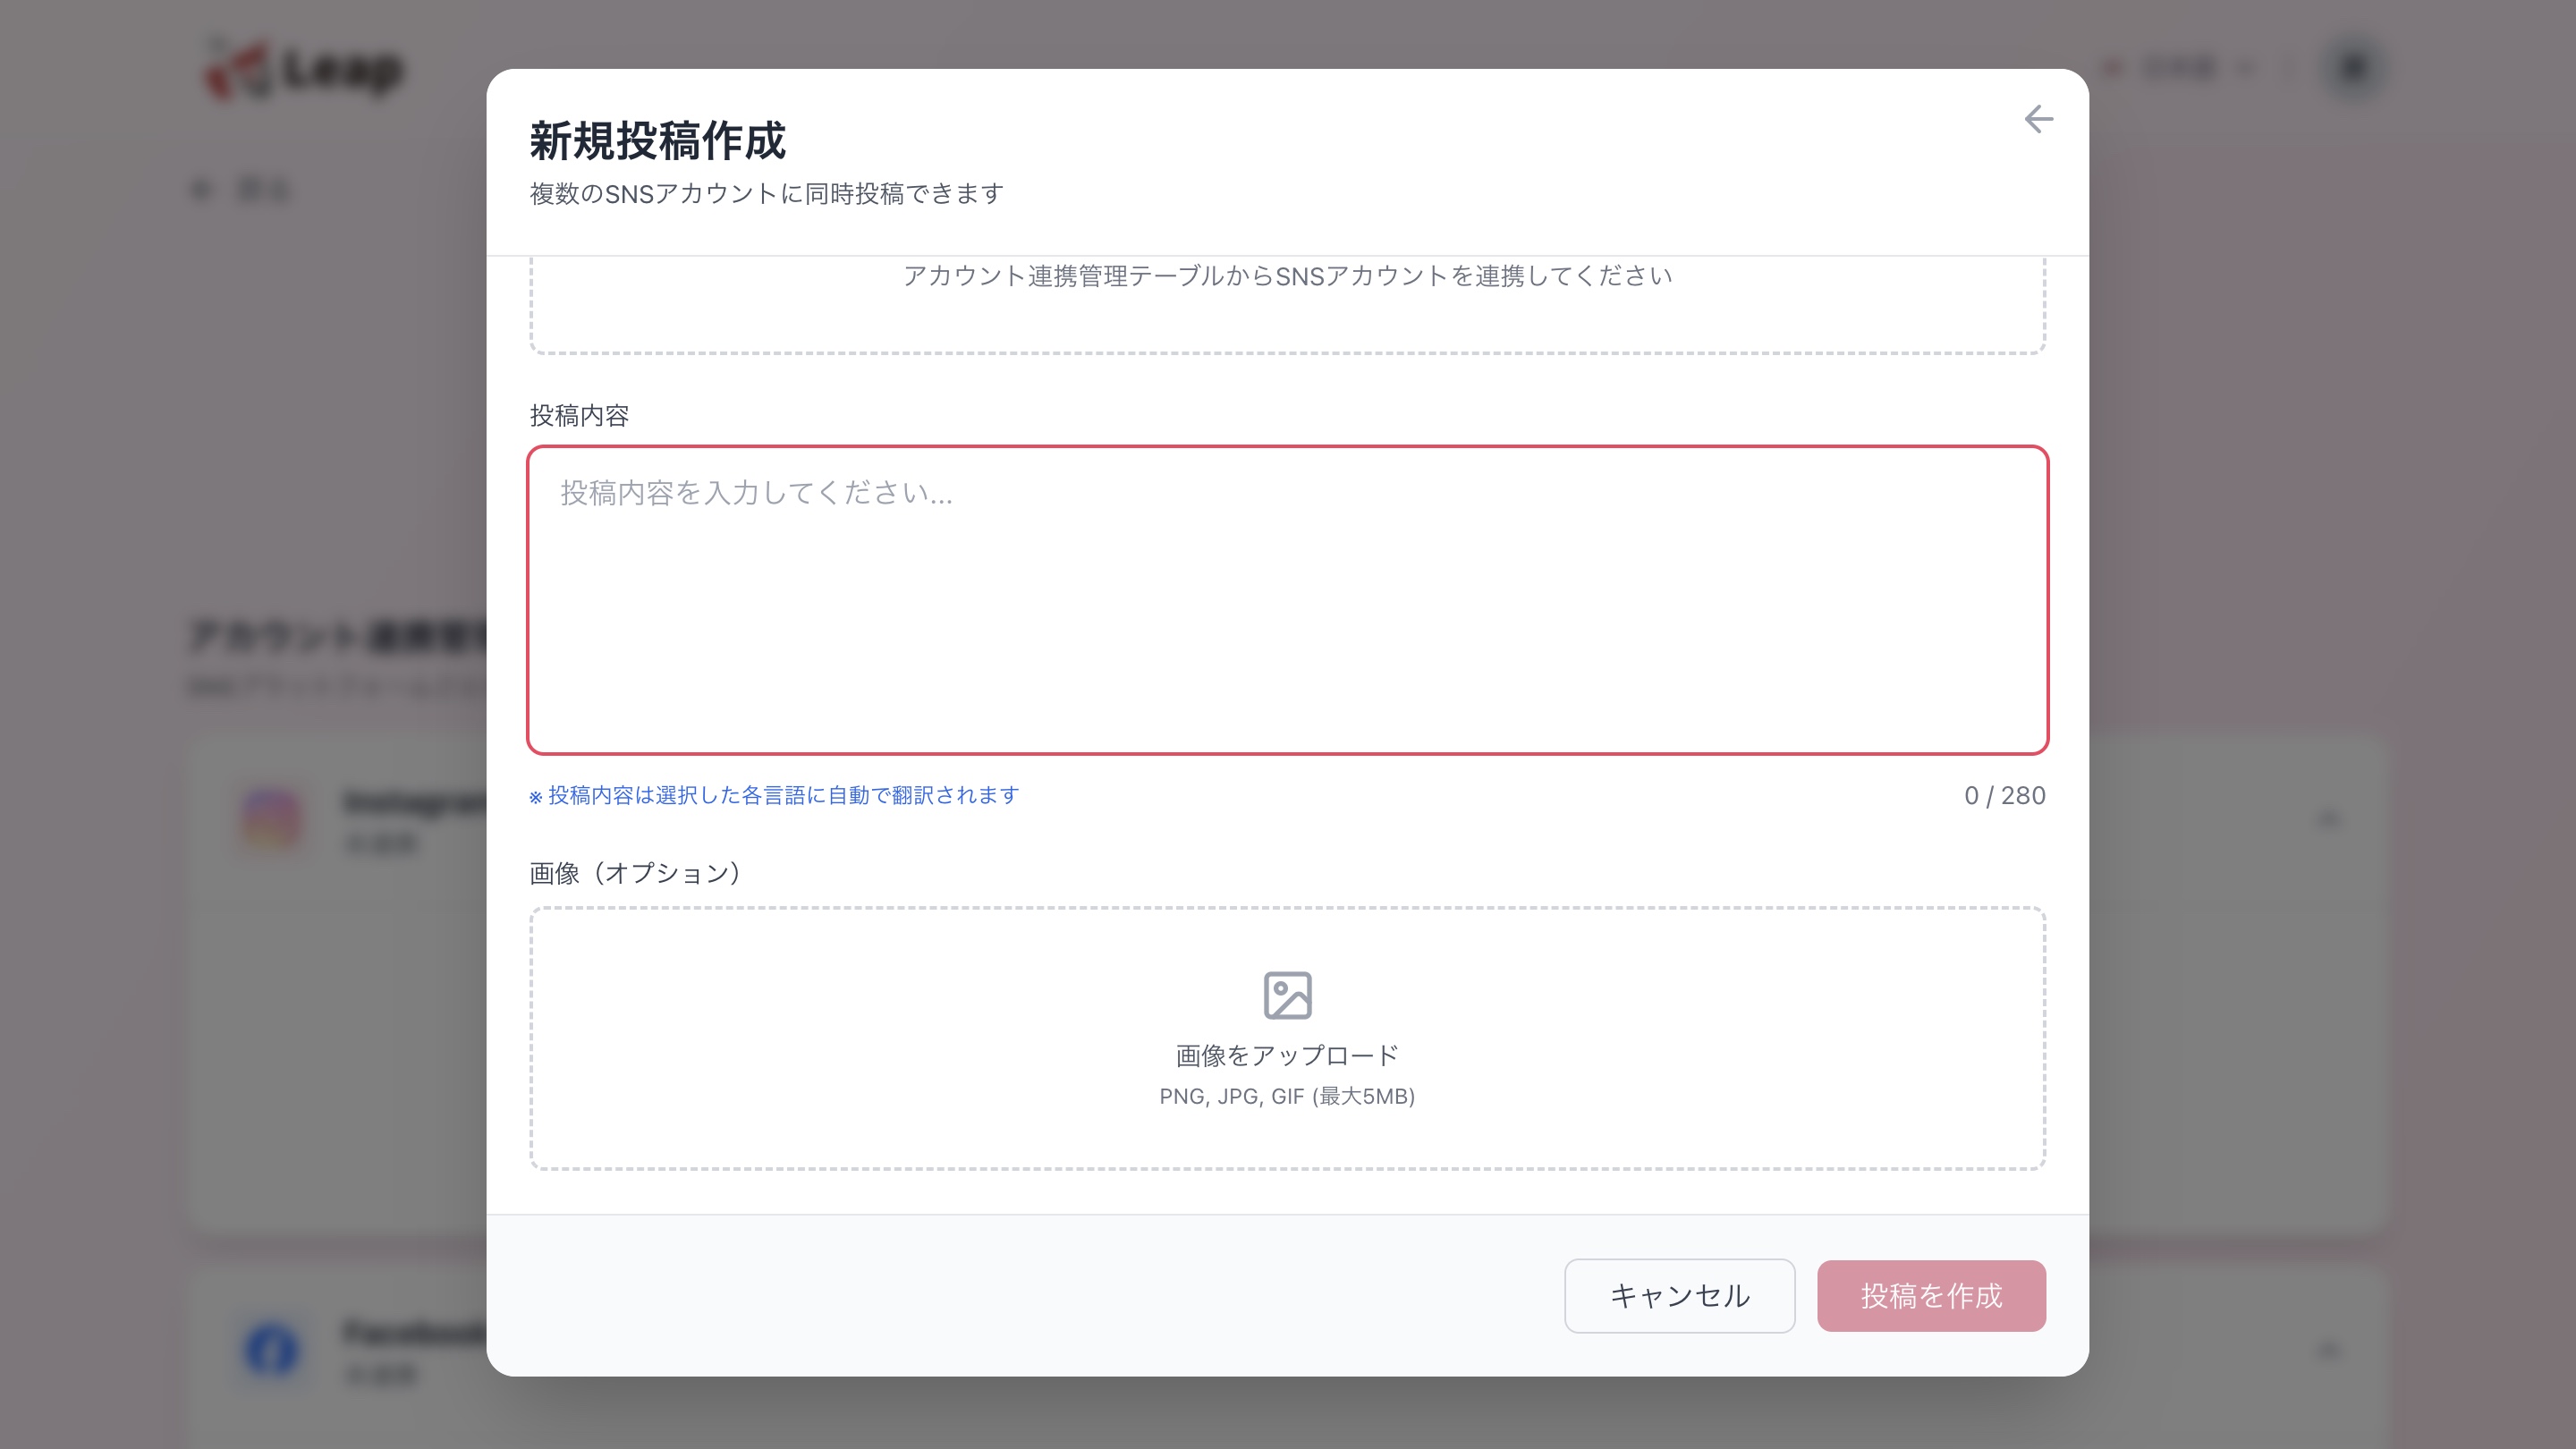Viewport: 2576px width, 1449px height.
Task: Expand the SNS account linking area in the dialog
Action: coord(1287,277)
